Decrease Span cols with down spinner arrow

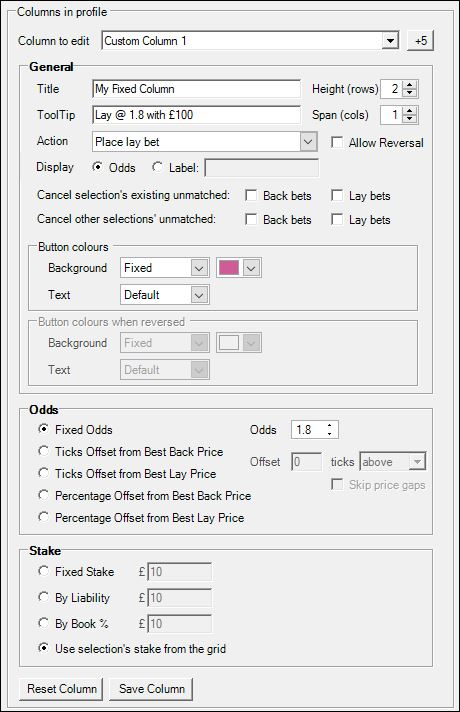(410, 119)
